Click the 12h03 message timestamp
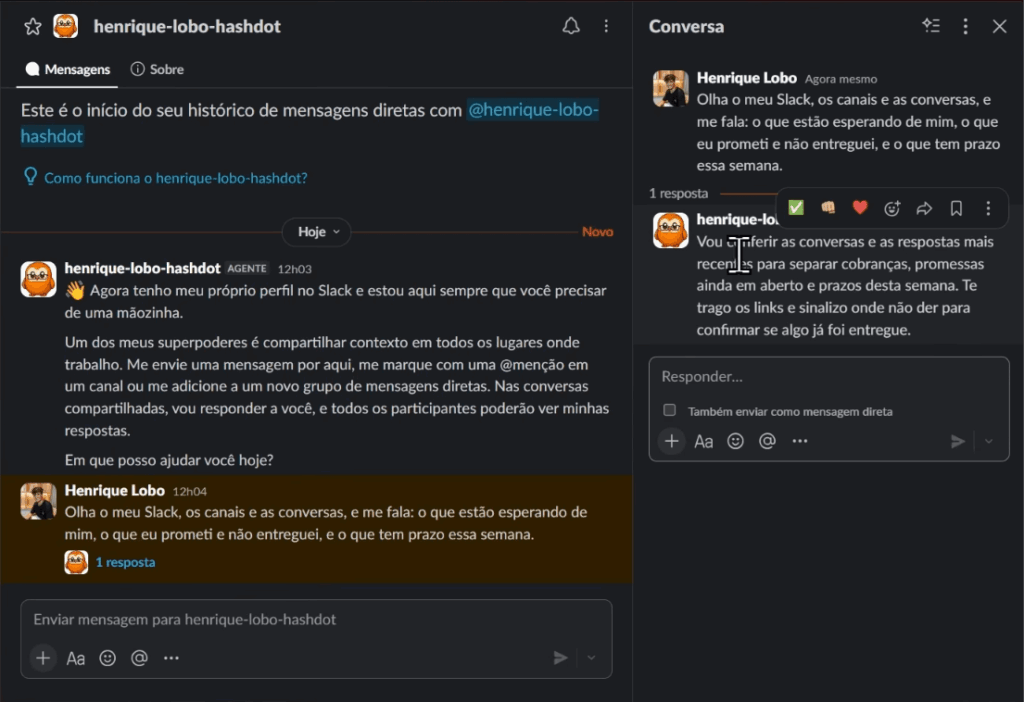This screenshot has height=702, width=1024. pos(295,269)
